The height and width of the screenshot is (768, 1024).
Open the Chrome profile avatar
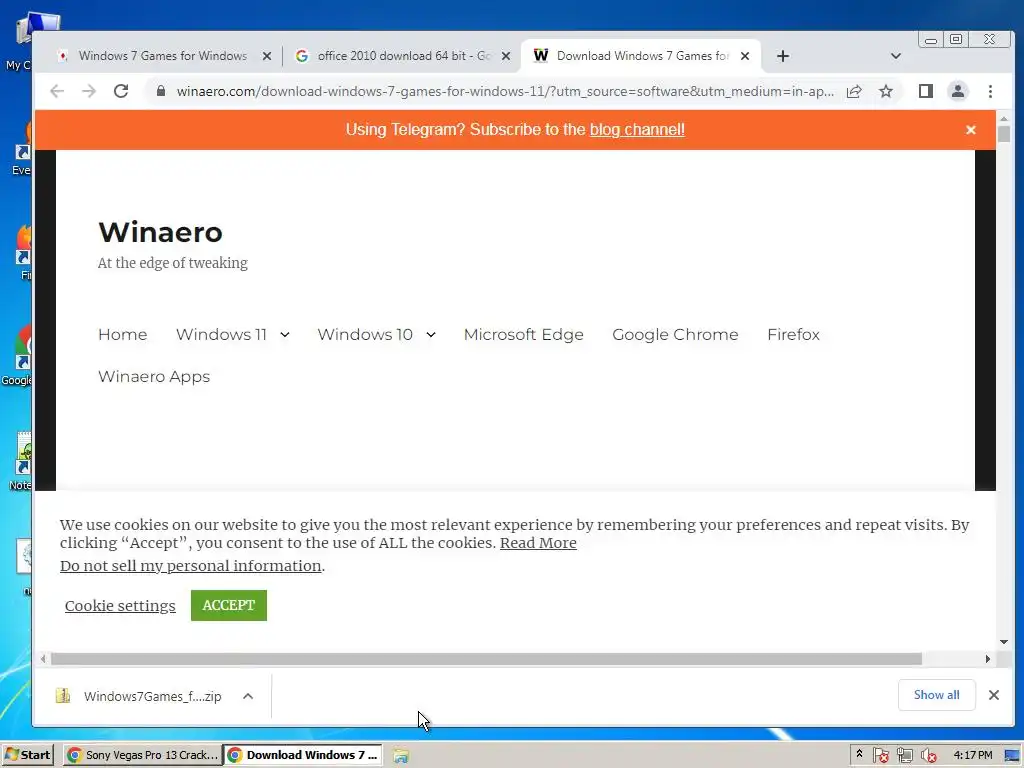coord(957,91)
